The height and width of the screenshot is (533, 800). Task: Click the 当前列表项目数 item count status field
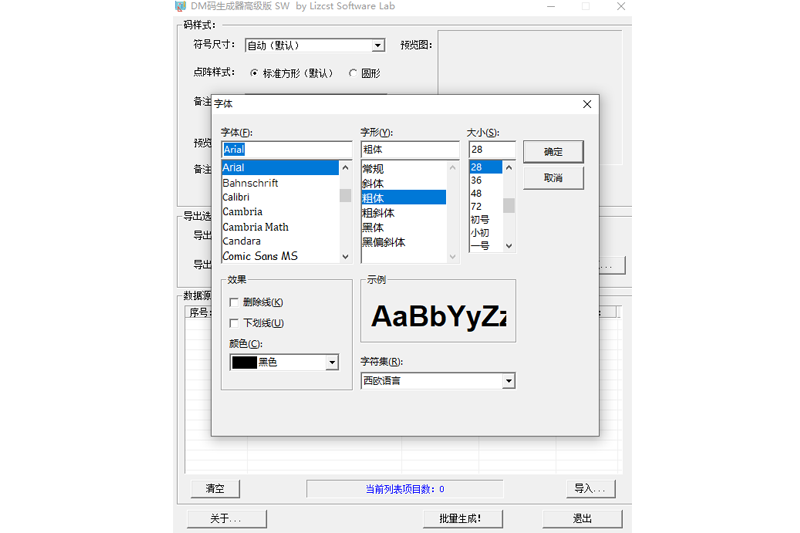[x=405, y=489]
